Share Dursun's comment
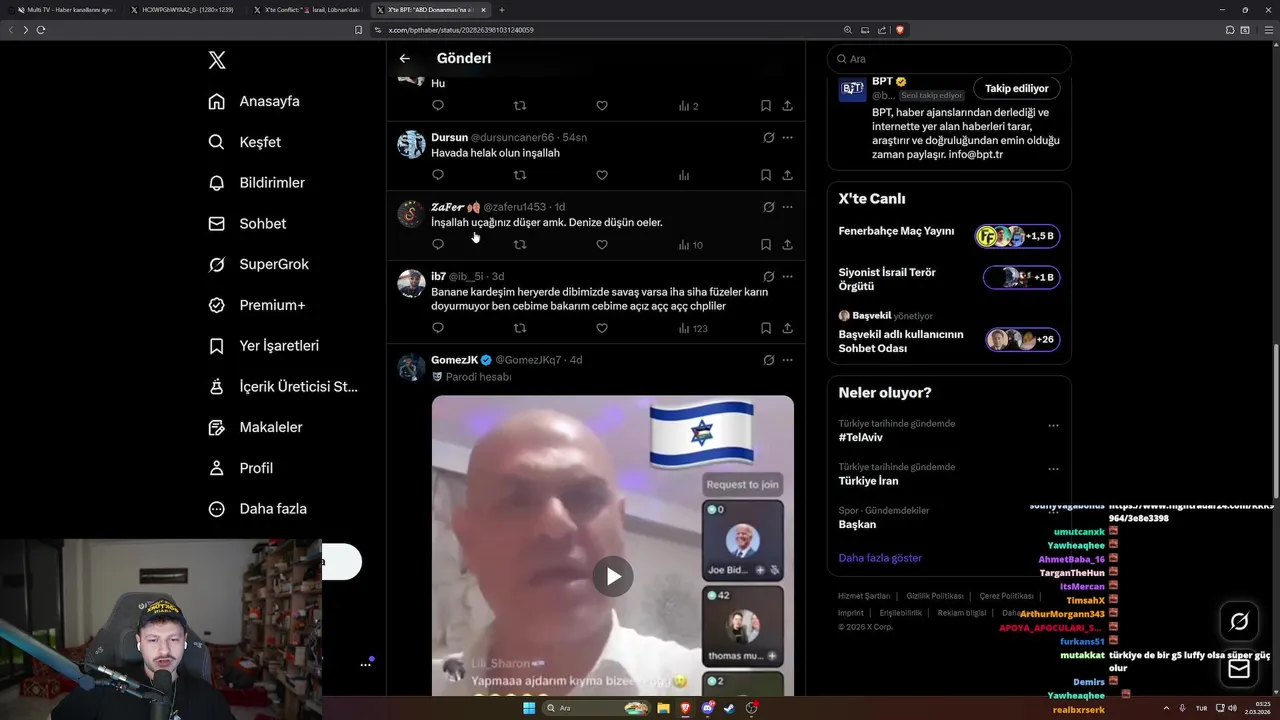1280x720 pixels. pyautogui.click(x=788, y=175)
